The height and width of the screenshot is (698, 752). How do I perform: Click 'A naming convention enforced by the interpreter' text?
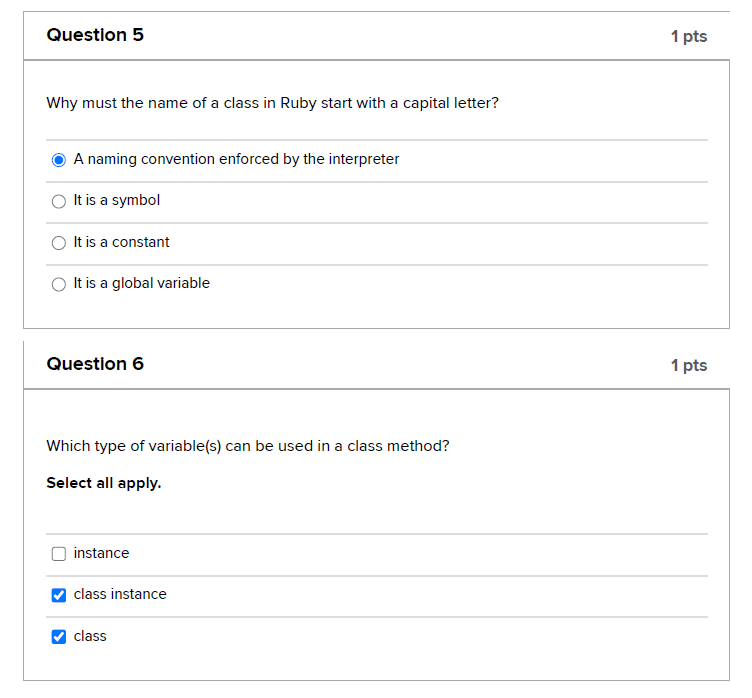236,159
